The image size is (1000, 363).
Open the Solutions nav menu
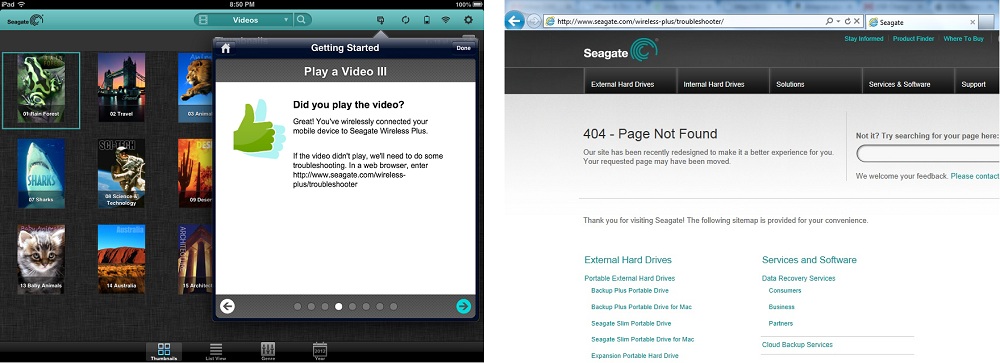point(790,84)
